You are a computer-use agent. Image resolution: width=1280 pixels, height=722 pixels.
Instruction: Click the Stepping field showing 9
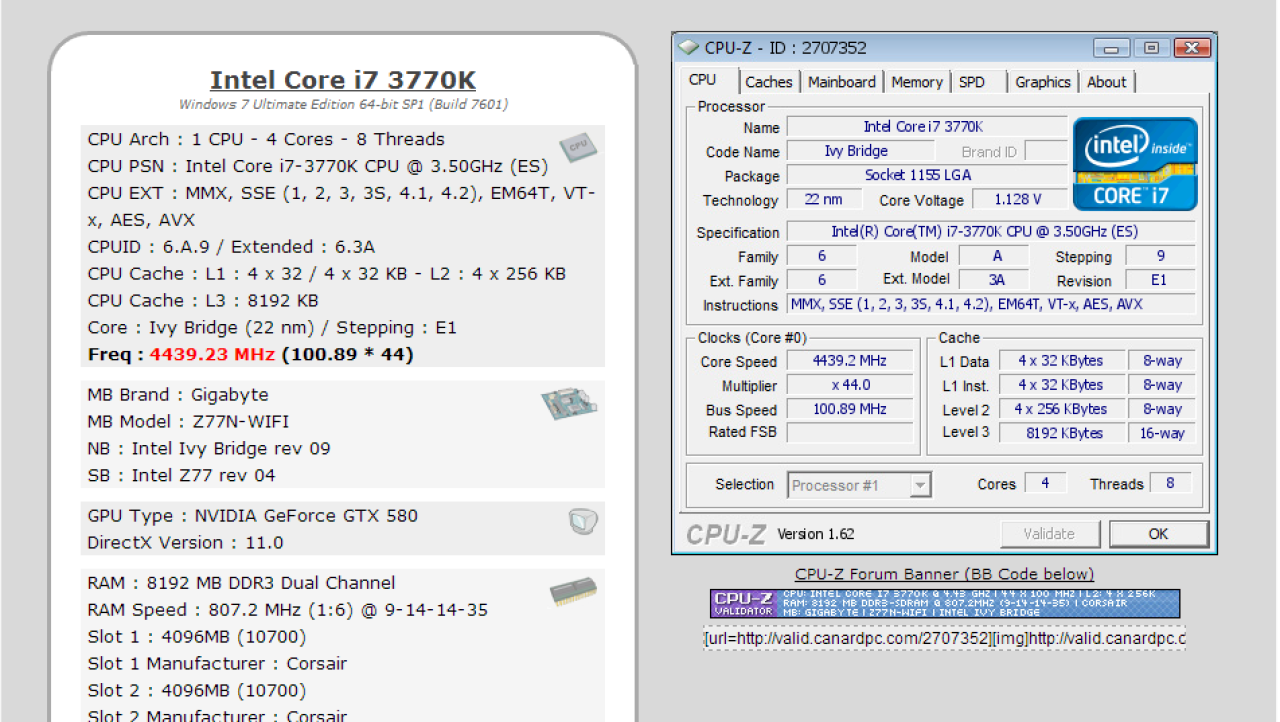[1160, 256]
